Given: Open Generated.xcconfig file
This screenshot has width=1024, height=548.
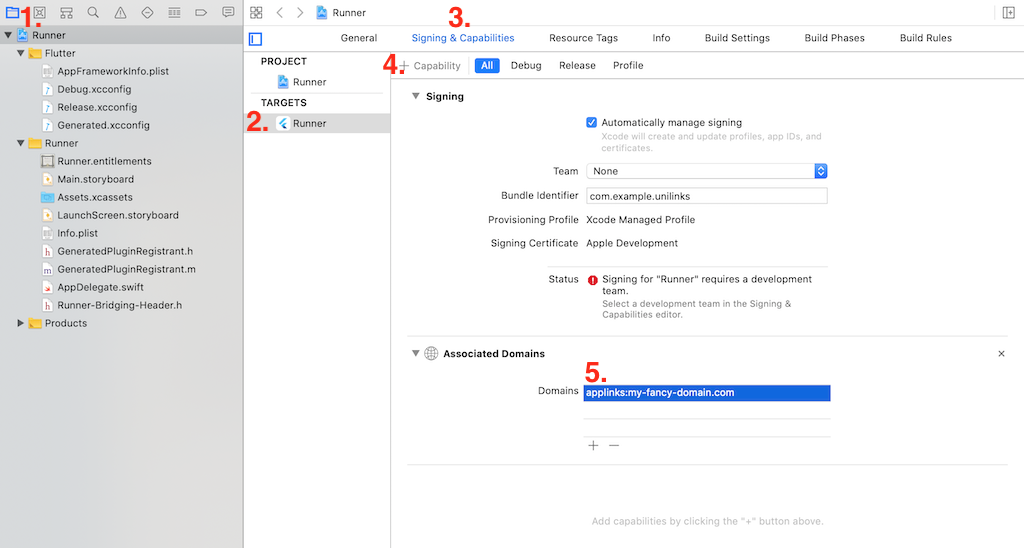Looking at the screenshot, I should point(103,125).
